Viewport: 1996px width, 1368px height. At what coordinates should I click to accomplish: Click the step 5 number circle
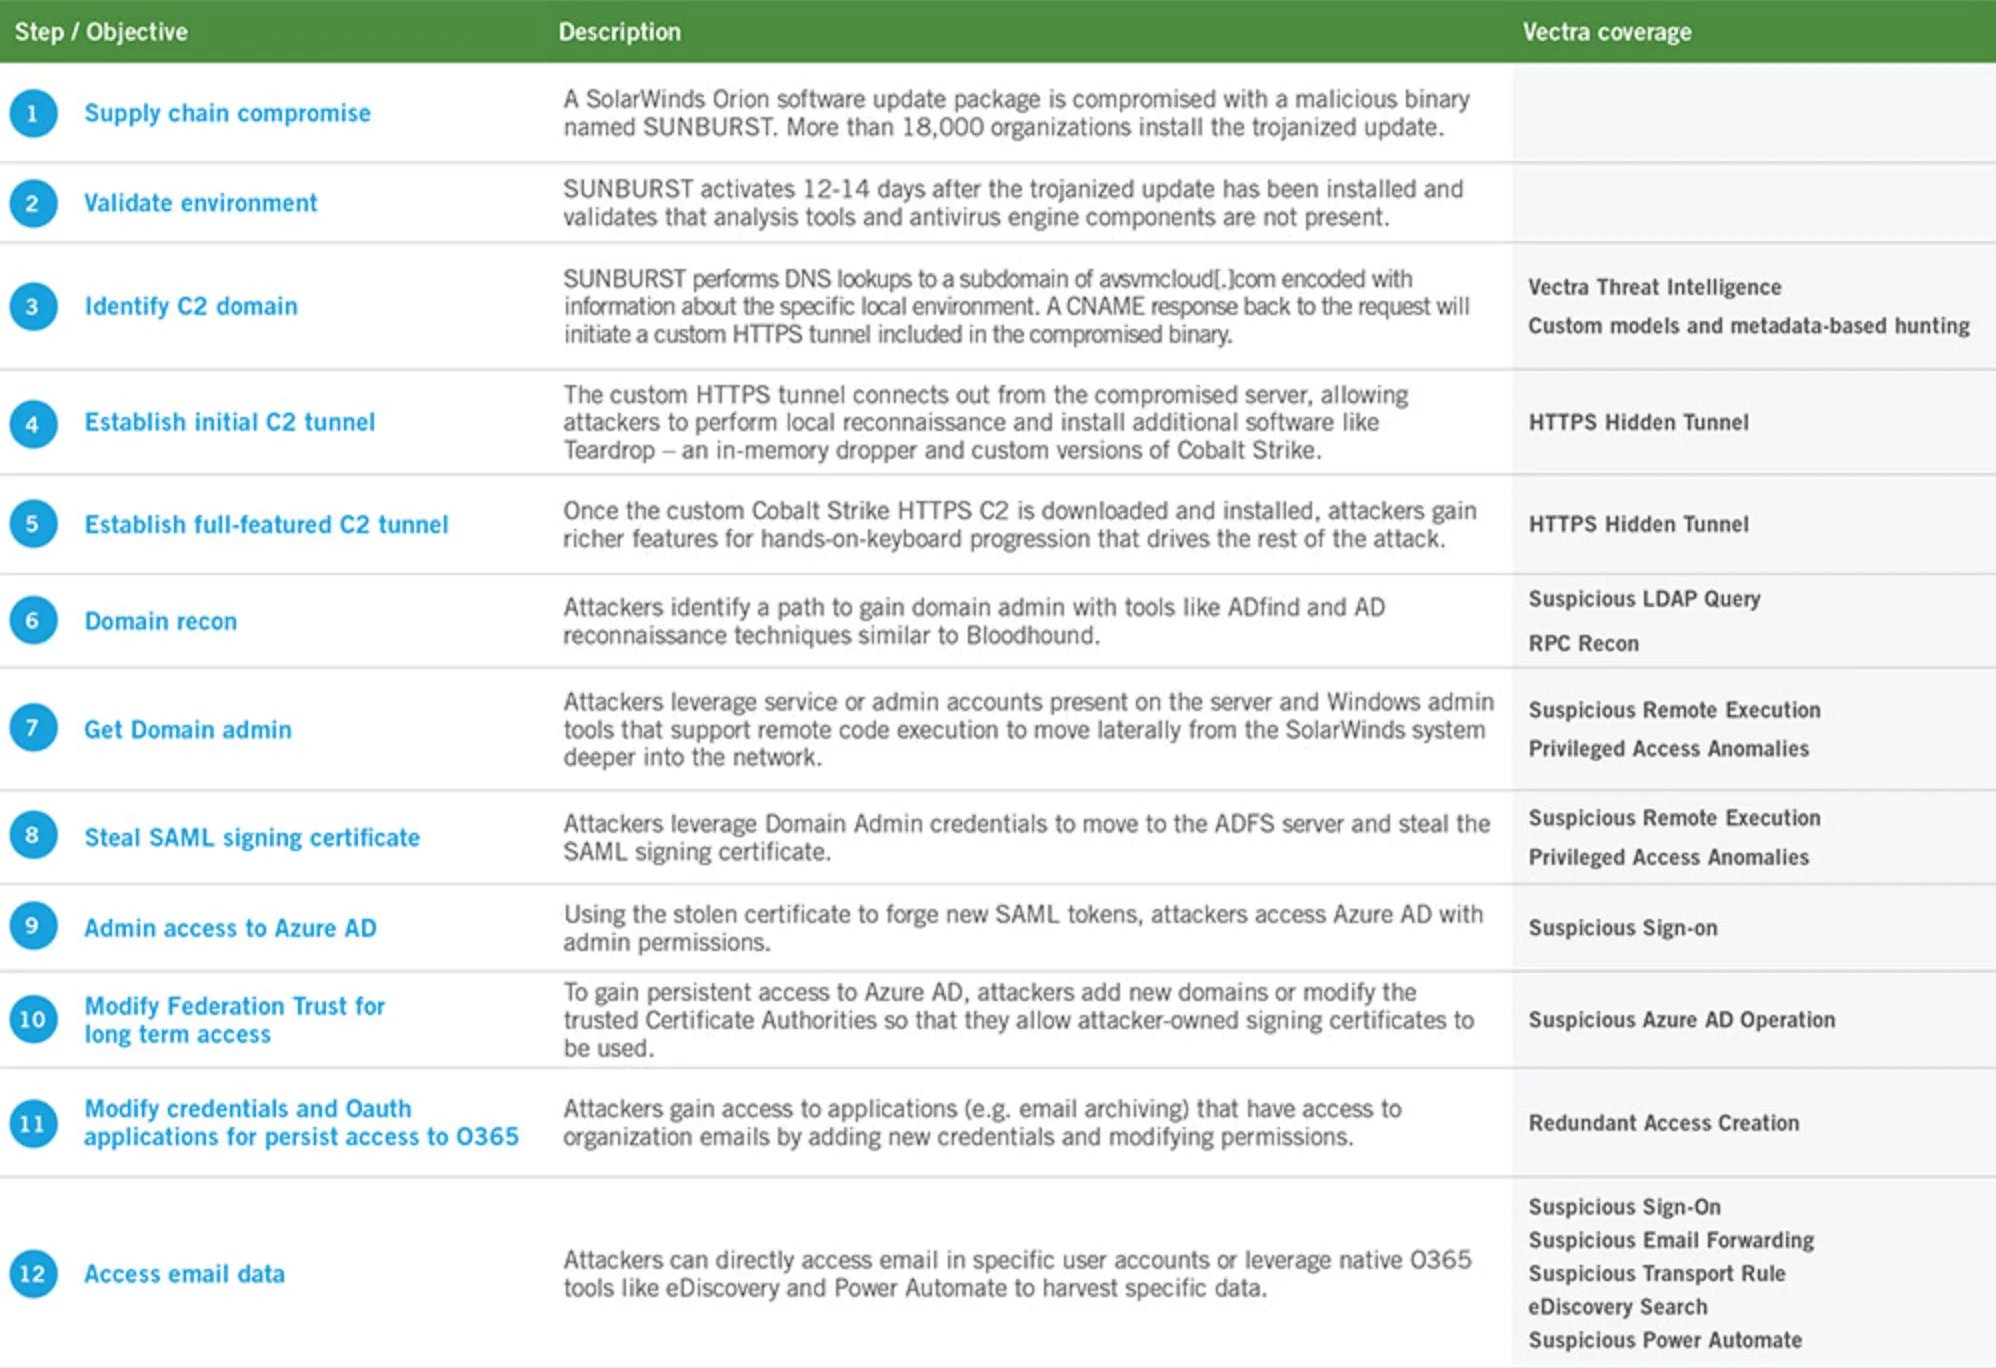tap(33, 524)
